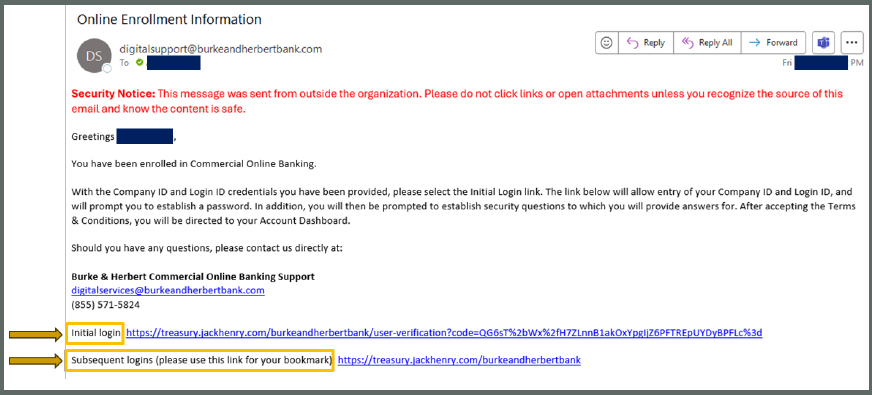Click the "You have been enrolled" sentence
Image resolution: width=872 pixels, height=395 pixels.
click(194, 164)
